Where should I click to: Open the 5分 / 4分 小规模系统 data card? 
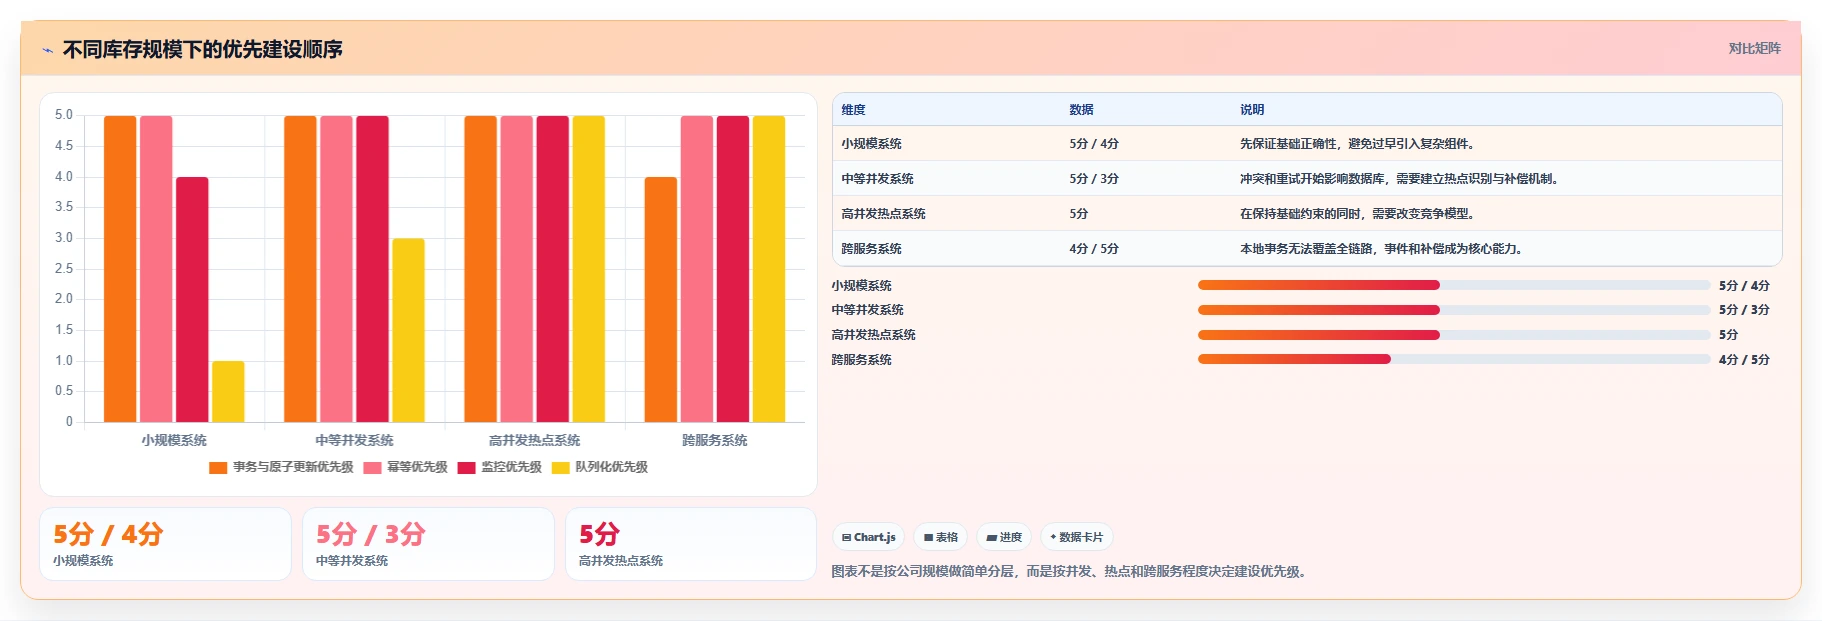[165, 544]
